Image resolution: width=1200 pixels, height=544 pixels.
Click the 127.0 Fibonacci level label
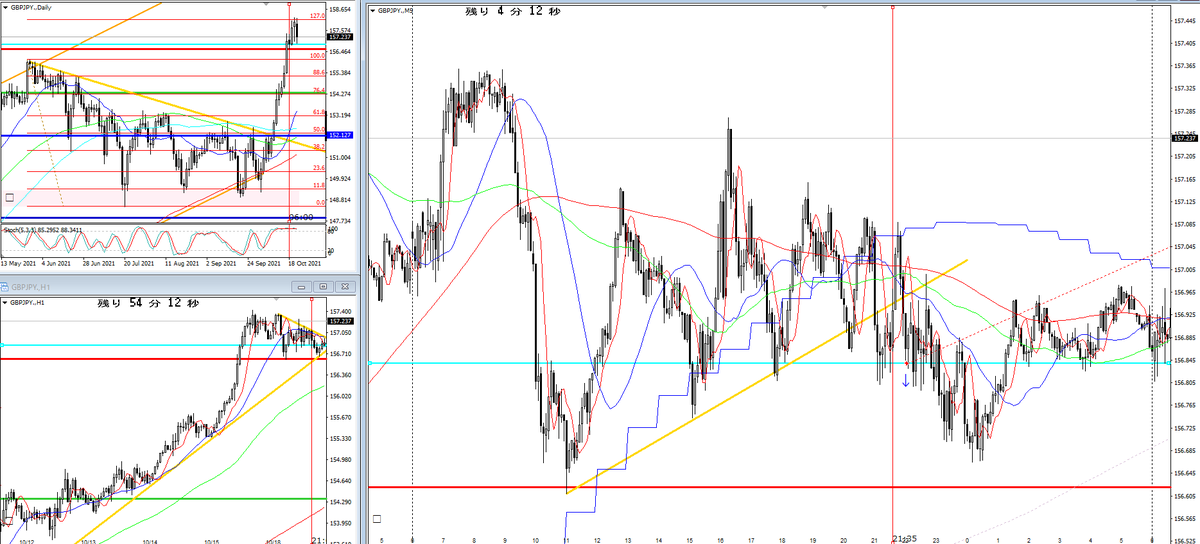click(317, 17)
